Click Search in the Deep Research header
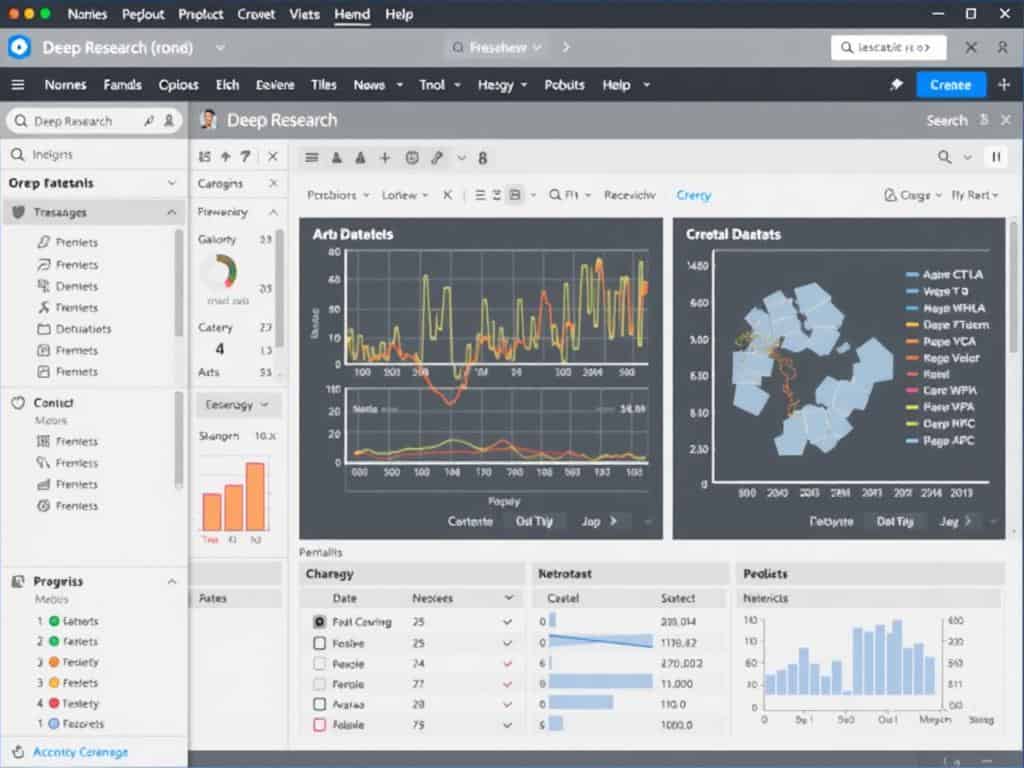The height and width of the screenshot is (768, 1024). [x=946, y=120]
